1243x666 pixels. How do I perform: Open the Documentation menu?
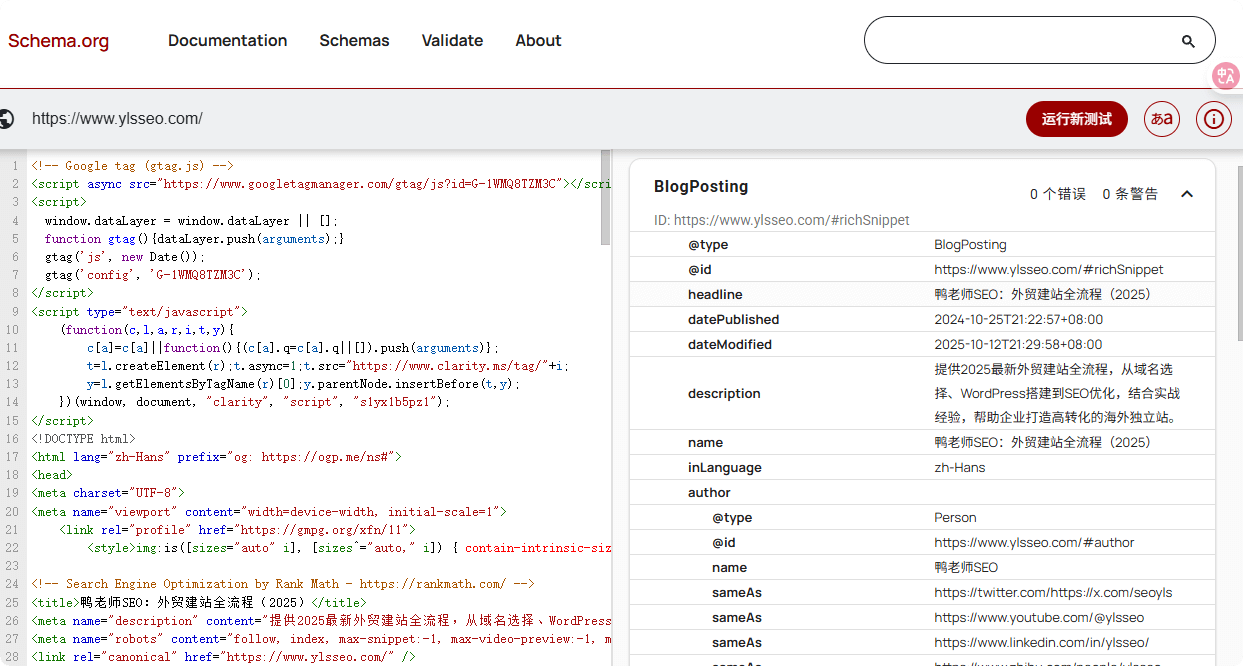coord(227,41)
